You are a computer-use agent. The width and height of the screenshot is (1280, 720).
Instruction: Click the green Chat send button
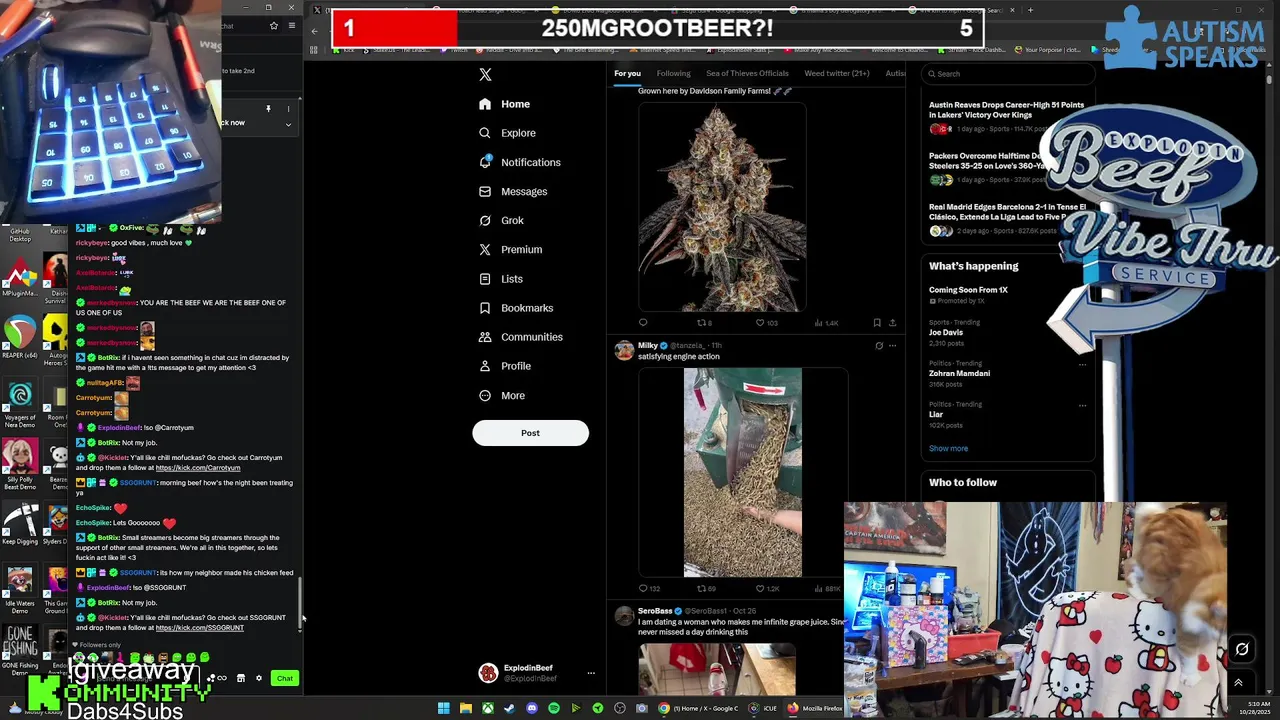[285, 678]
